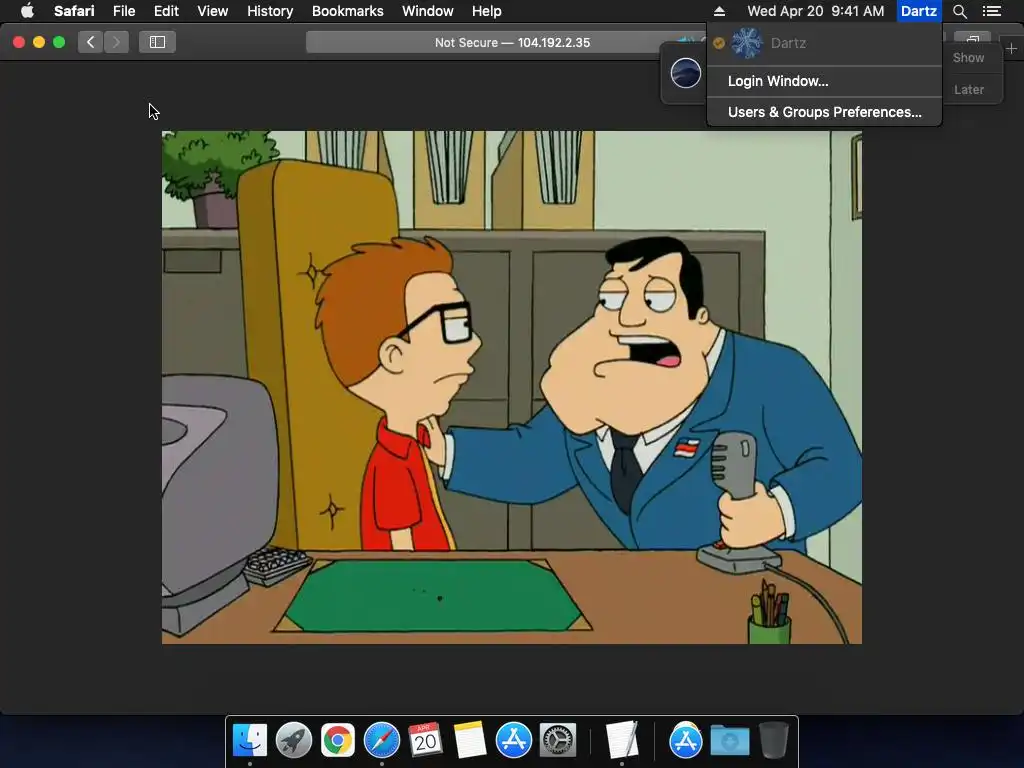Click the macOS update notification icon
This screenshot has width=1024, height=768.
685,72
